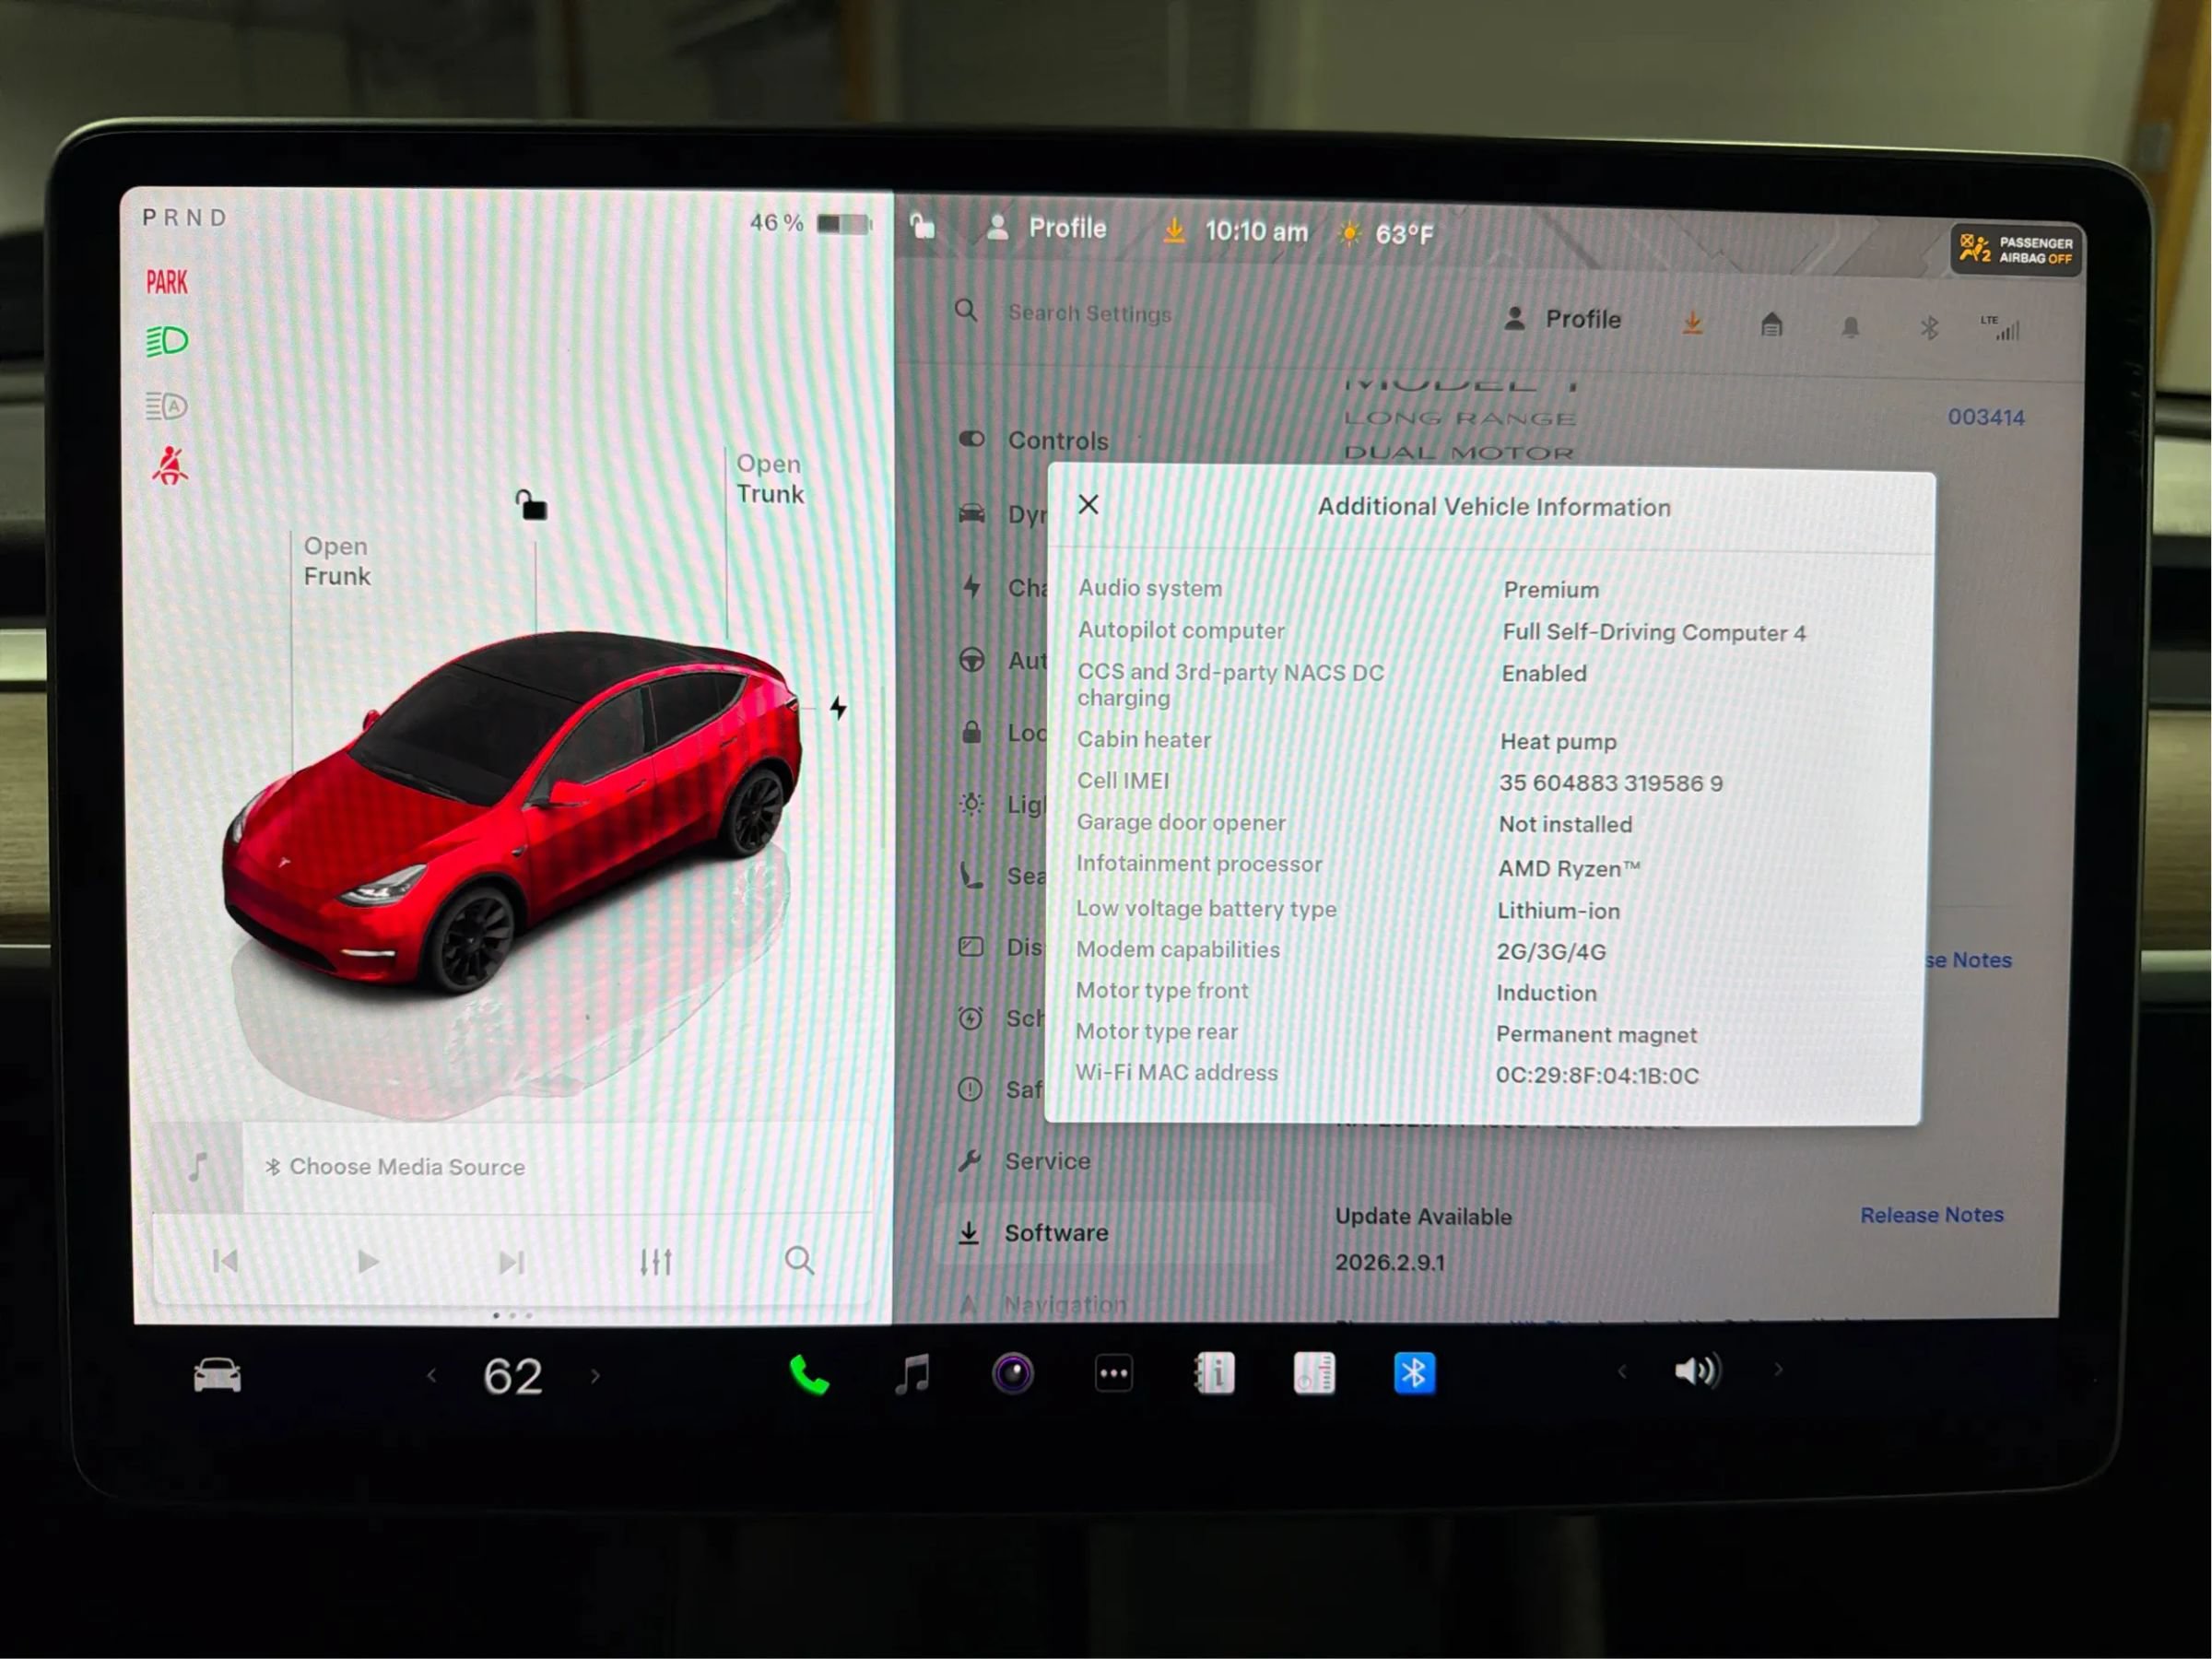Click the Search Settings field
Image resolution: width=2212 pixels, height=1659 pixels.
tap(1089, 313)
